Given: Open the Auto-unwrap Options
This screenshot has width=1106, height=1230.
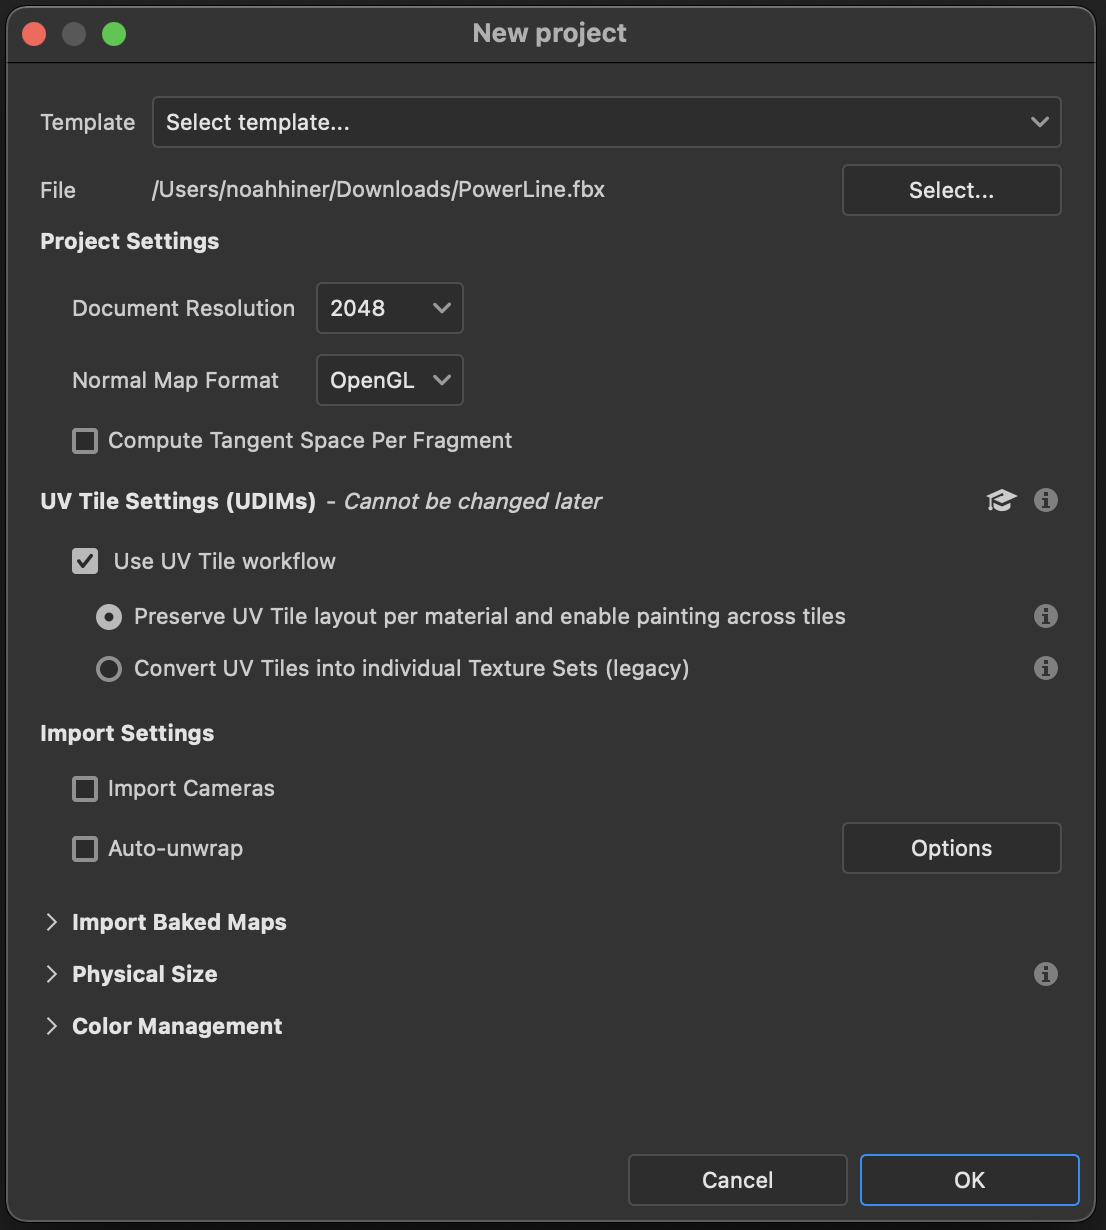Looking at the screenshot, I should coord(950,848).
